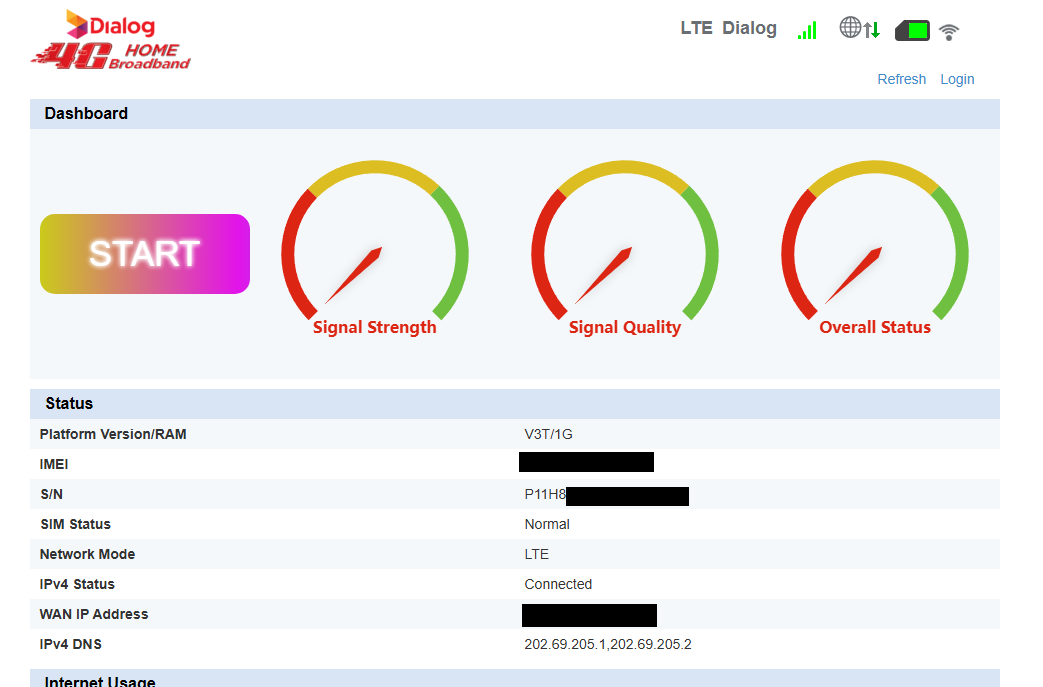Click the Signal Strength gauge

click(x=375, y=247)
